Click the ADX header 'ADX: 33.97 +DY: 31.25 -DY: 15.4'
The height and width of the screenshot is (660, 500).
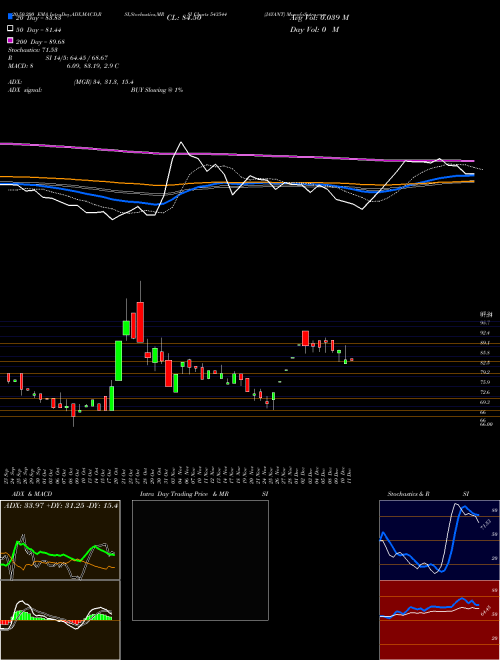[61, 505]
